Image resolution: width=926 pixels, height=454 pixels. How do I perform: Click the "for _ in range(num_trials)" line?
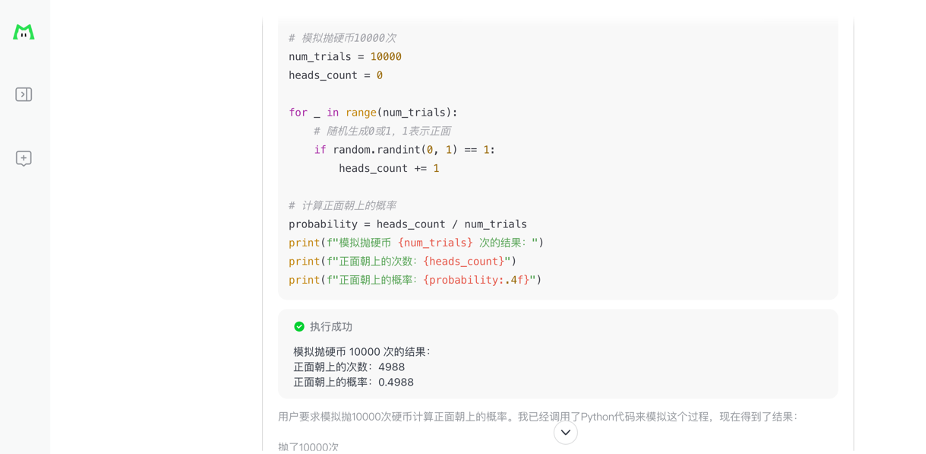pyautogui.click(x=373, y=112)
